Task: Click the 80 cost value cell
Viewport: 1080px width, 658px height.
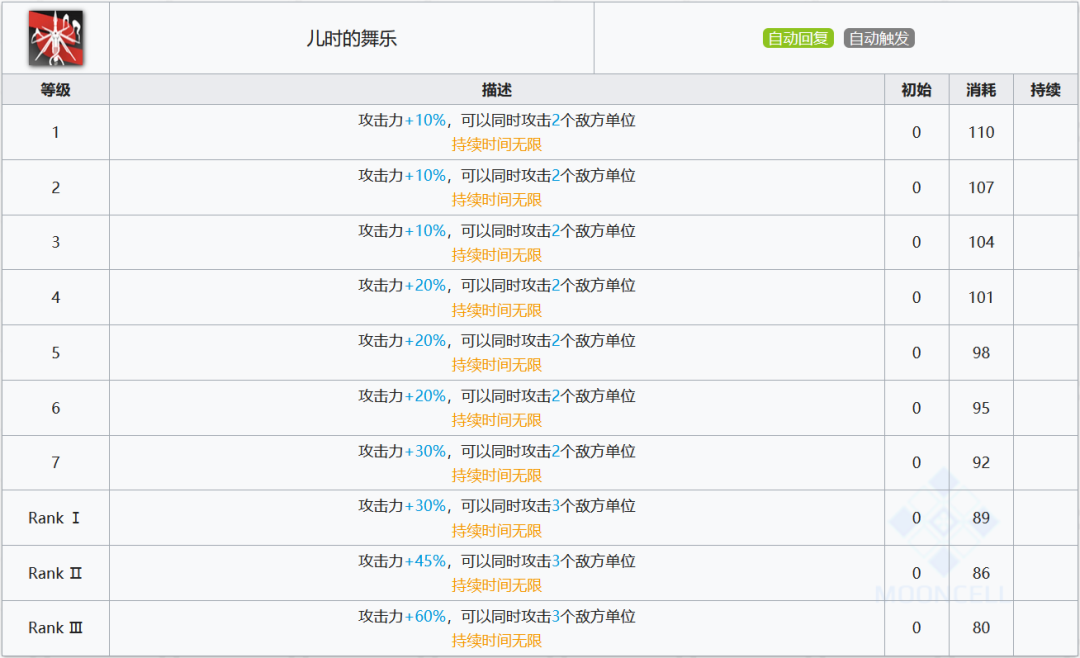Action: tap(981, 628)
